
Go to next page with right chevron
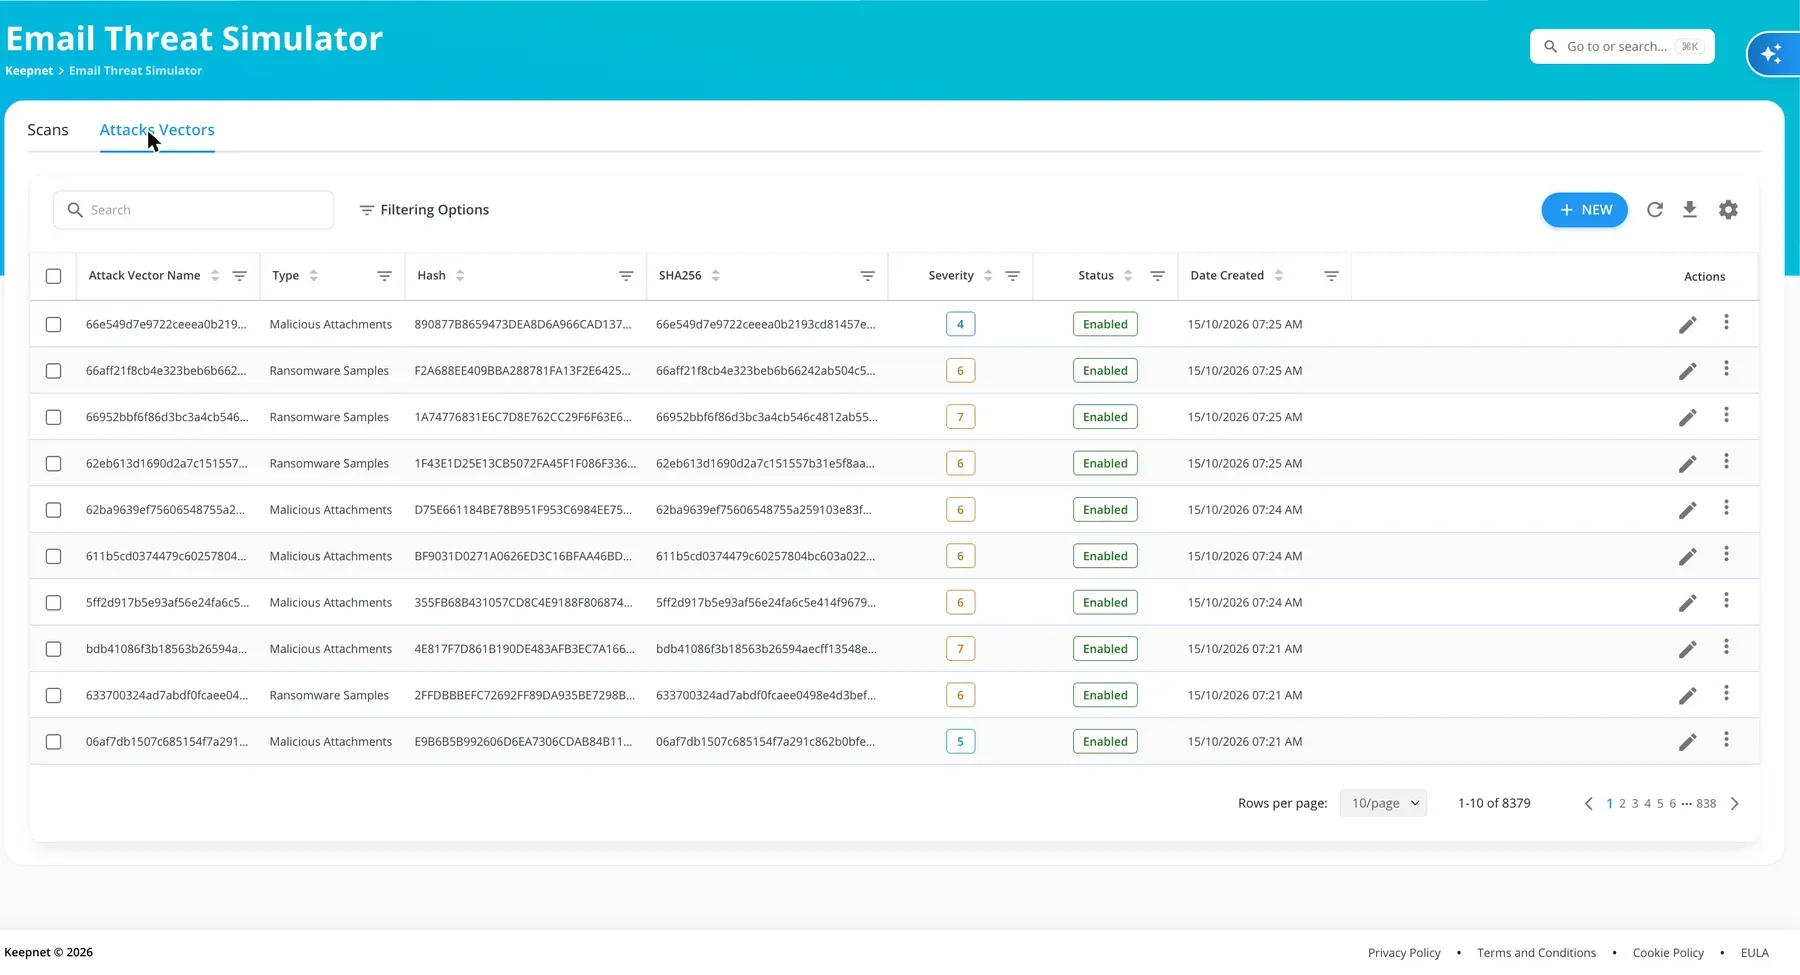tap(1735, 804)
